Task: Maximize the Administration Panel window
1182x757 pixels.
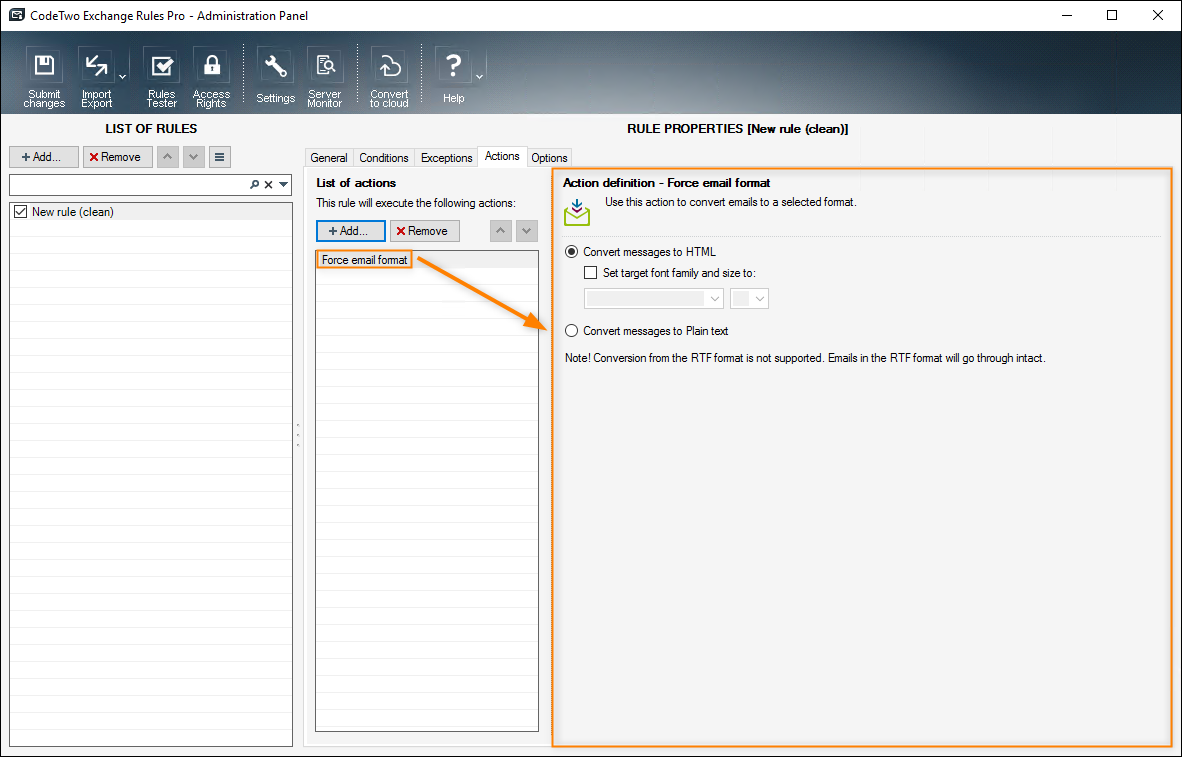Action: (1112, 15)
